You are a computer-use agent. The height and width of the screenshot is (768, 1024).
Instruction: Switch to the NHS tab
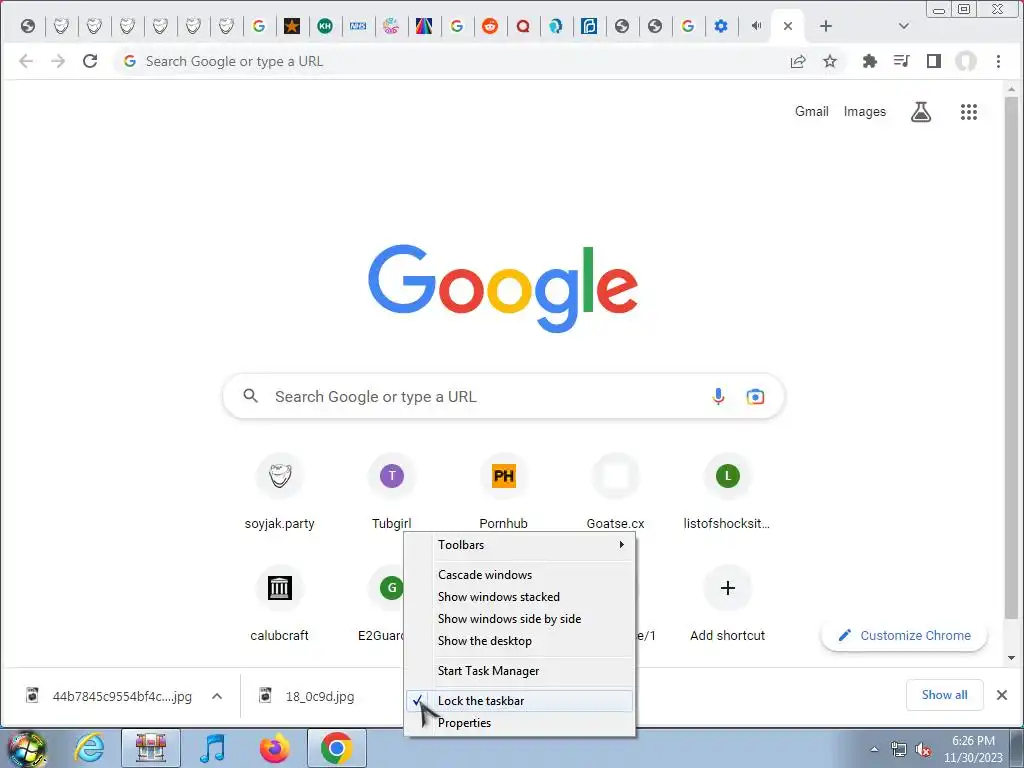(358, 26)
